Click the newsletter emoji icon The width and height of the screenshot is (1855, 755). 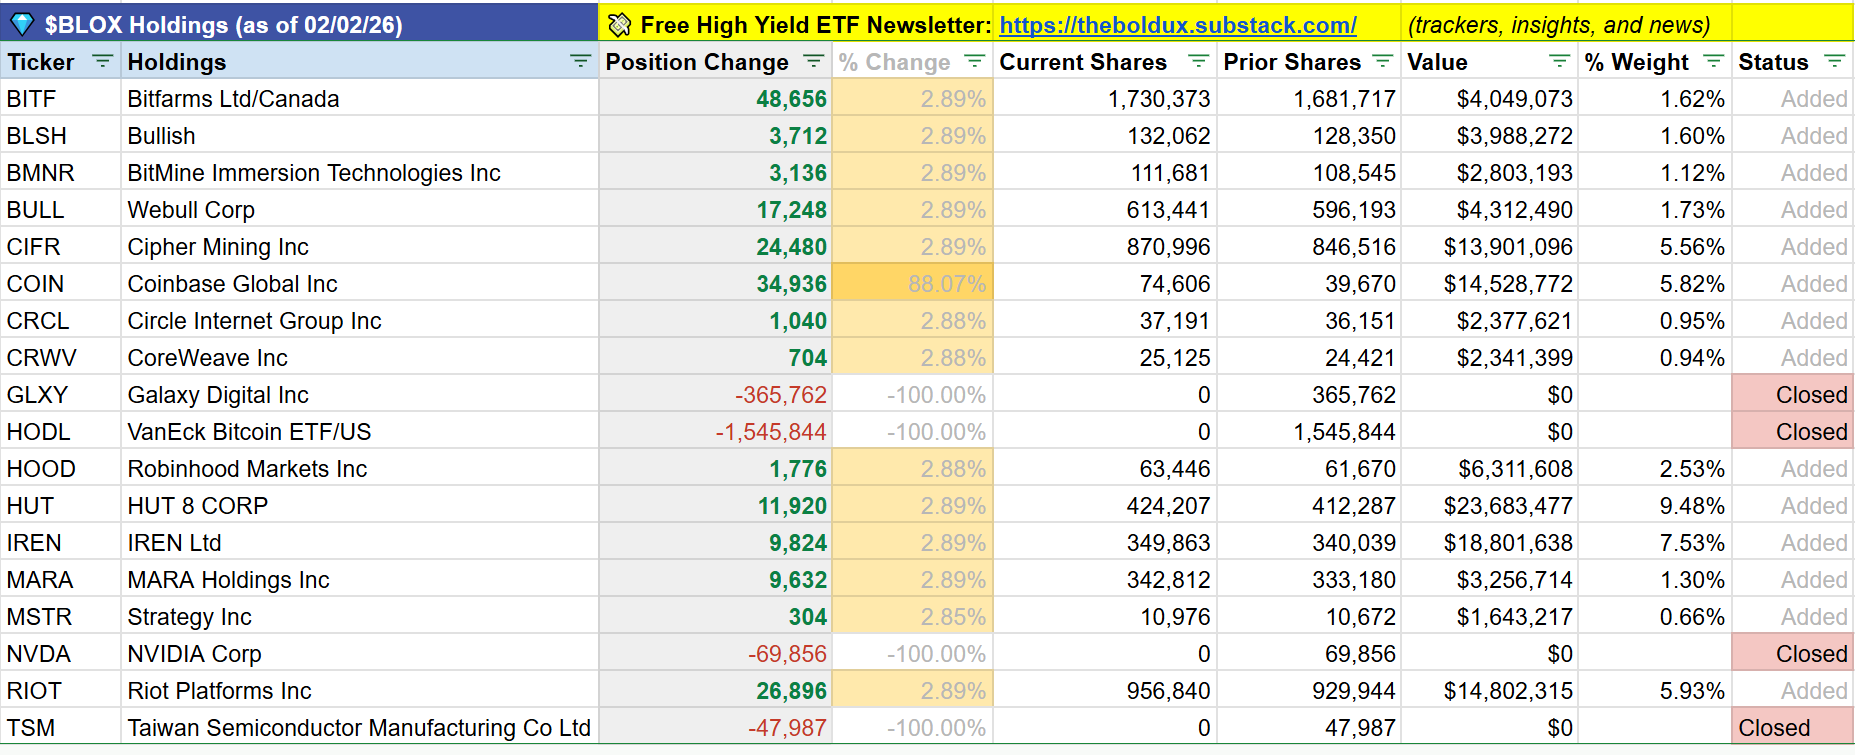click(620, 25)
